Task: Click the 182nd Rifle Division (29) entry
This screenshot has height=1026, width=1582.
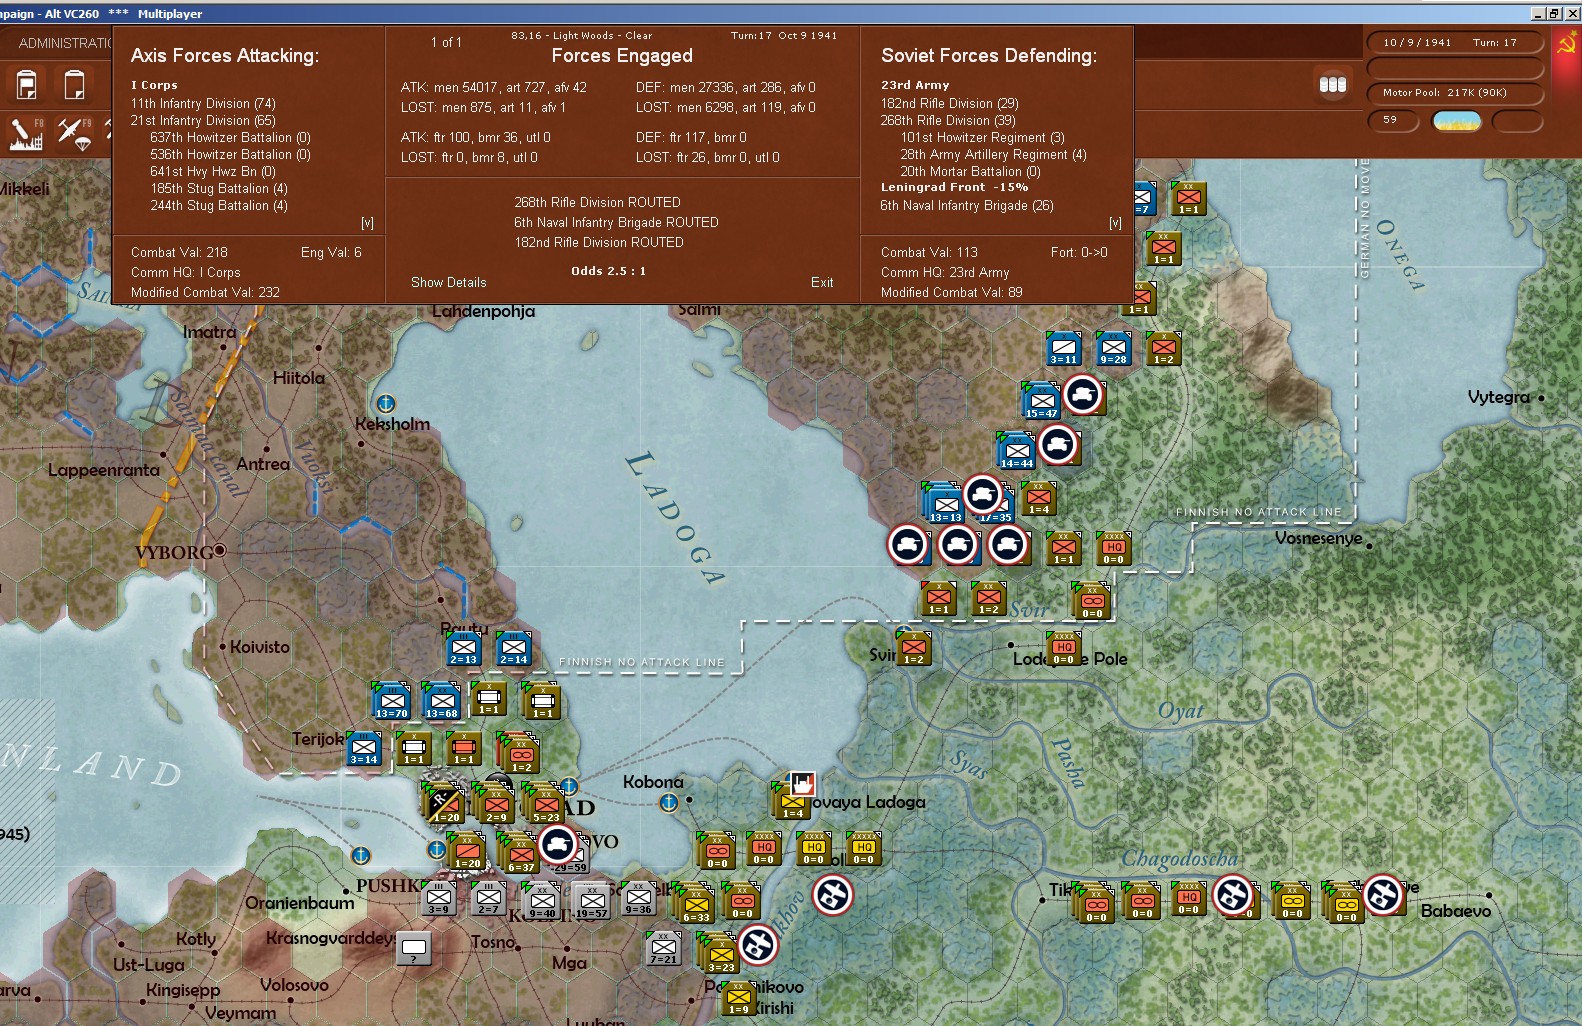Action: coord(950,103)
